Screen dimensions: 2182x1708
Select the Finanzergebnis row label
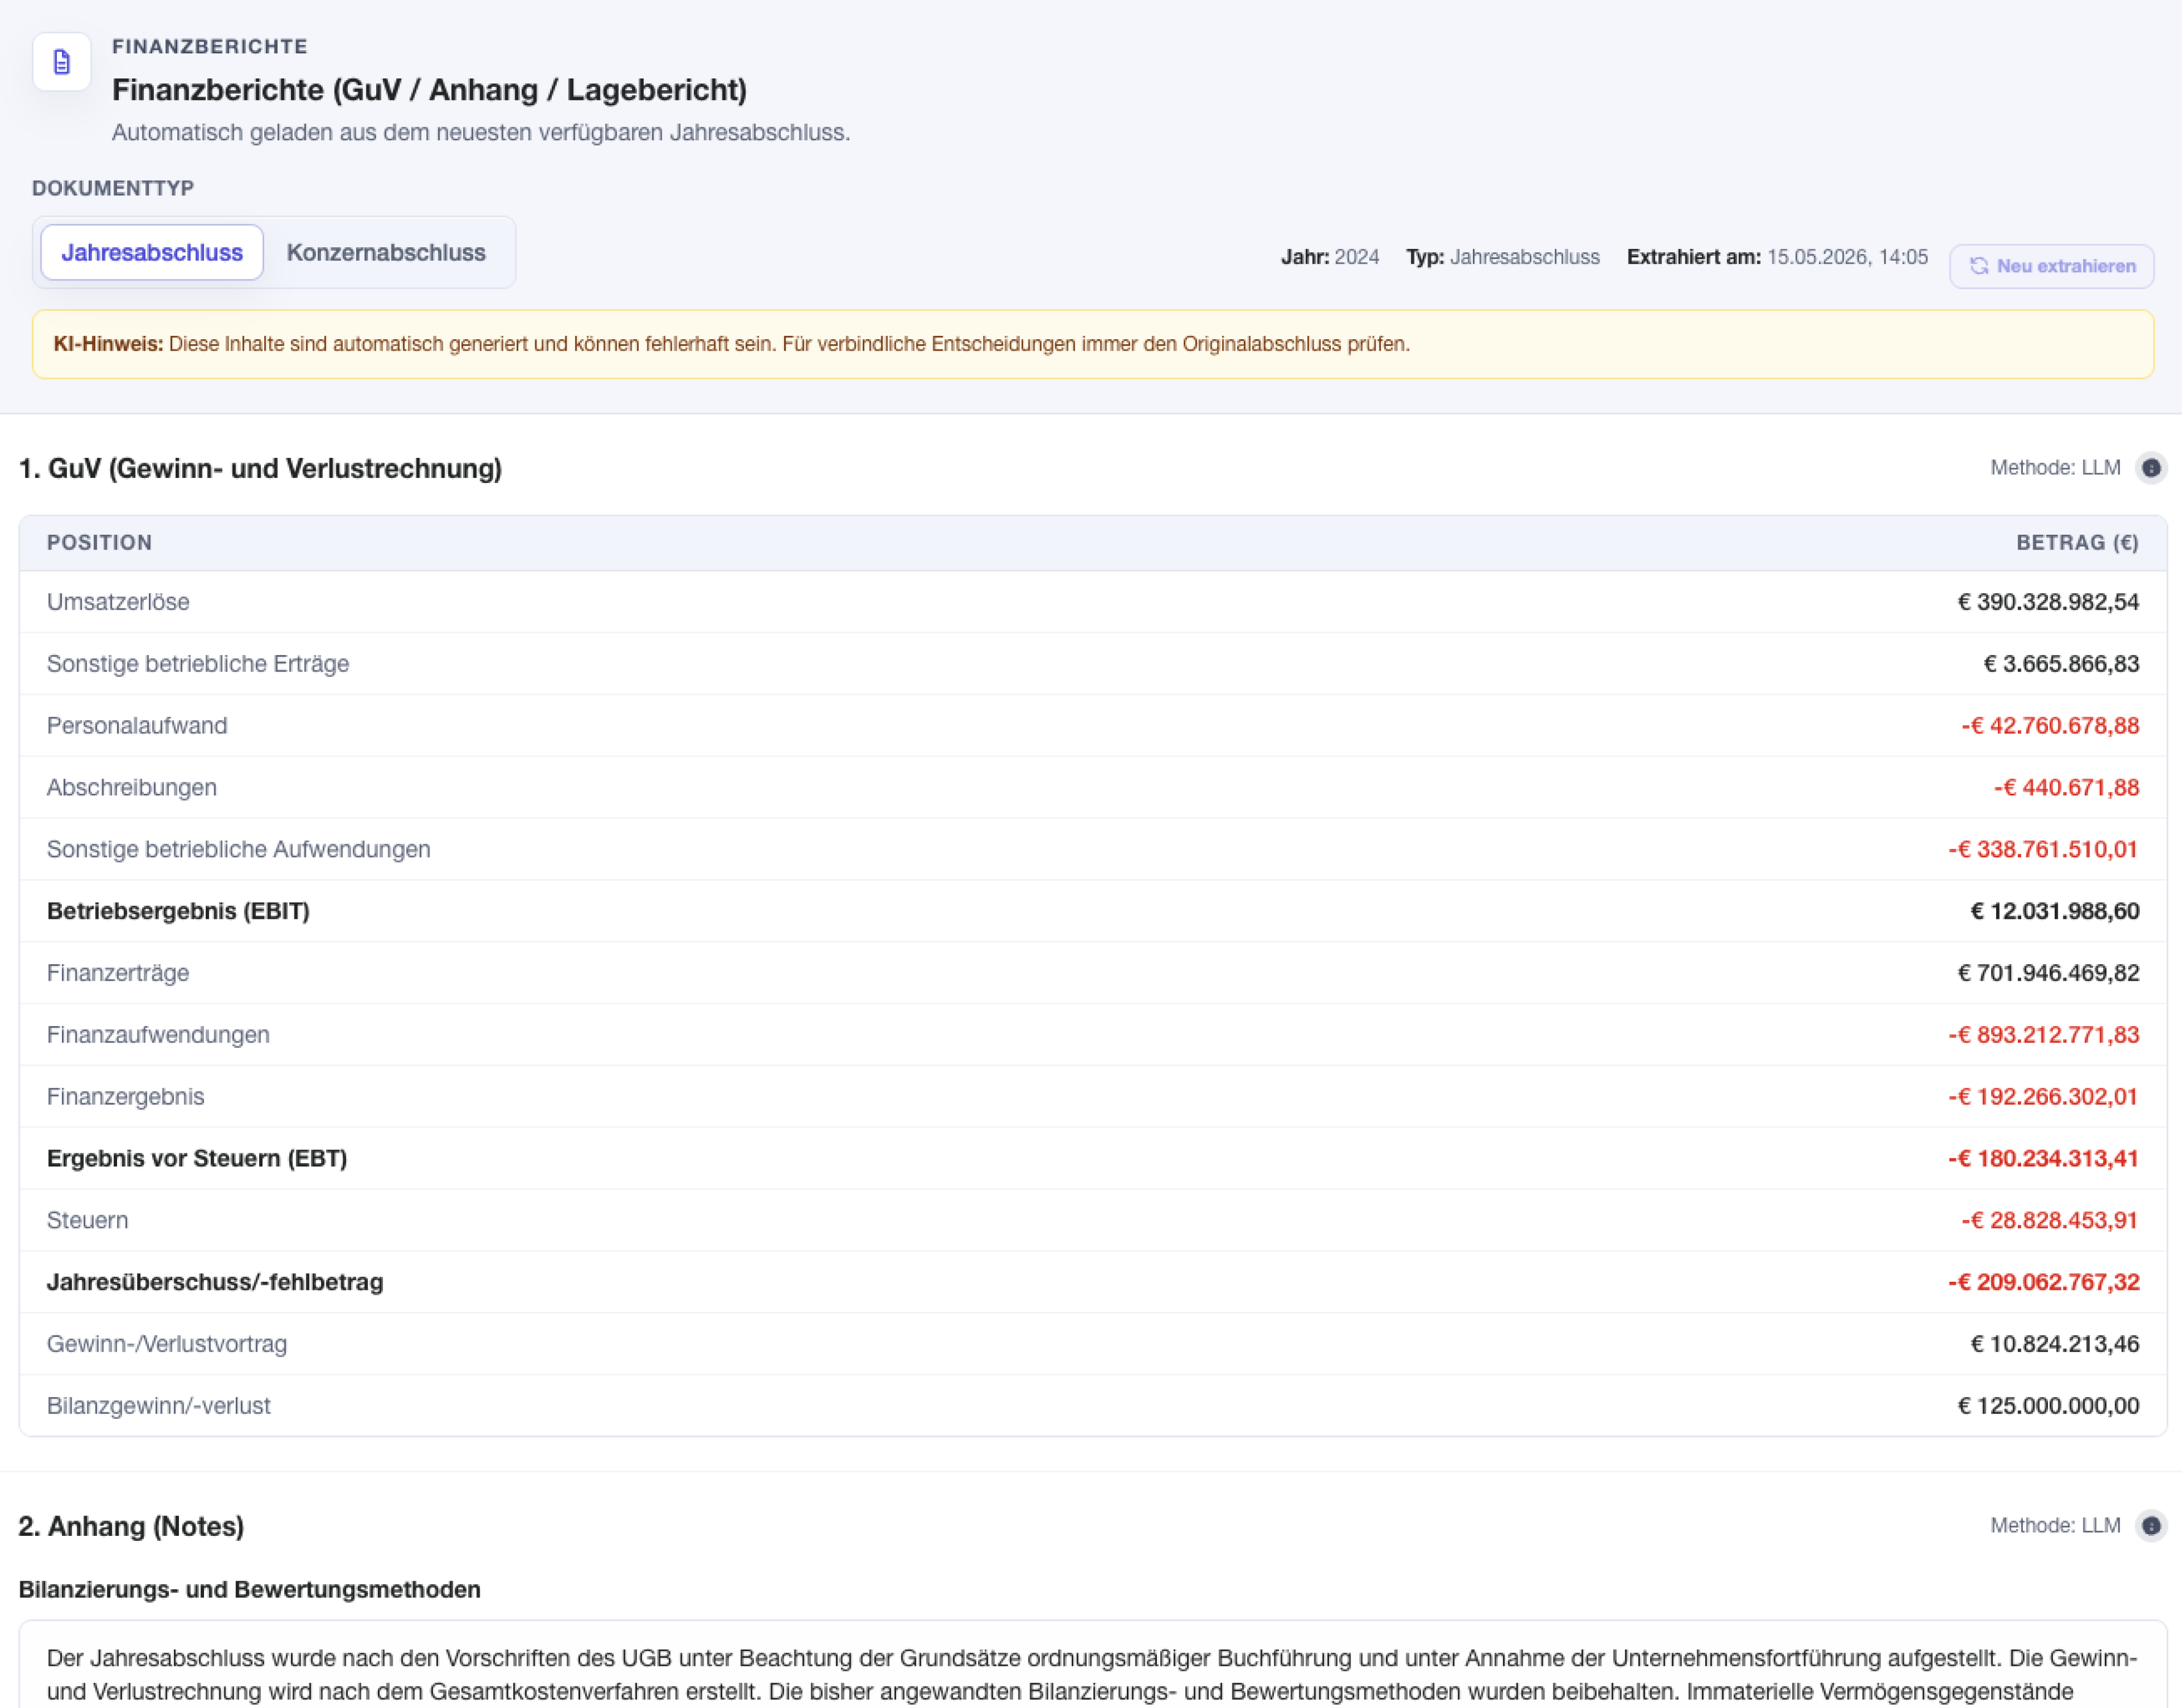(x=126, y=1097)
